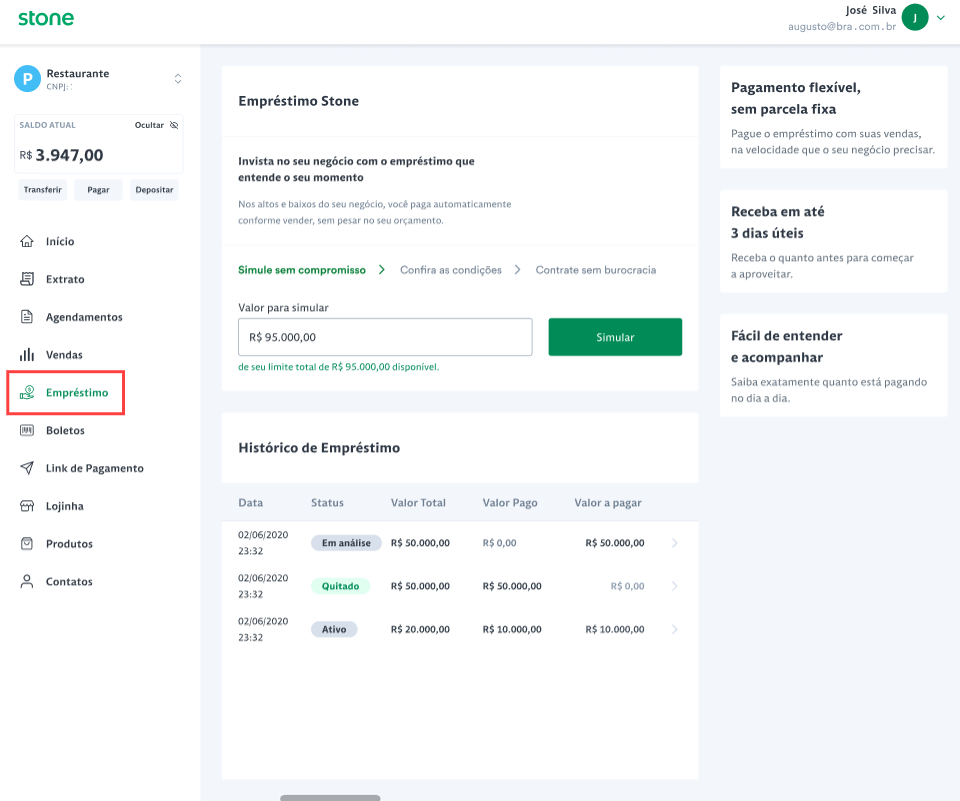
Task: Select the Contrate sem burocracia step
Action: pyautogui.click(x=596, y=270)
